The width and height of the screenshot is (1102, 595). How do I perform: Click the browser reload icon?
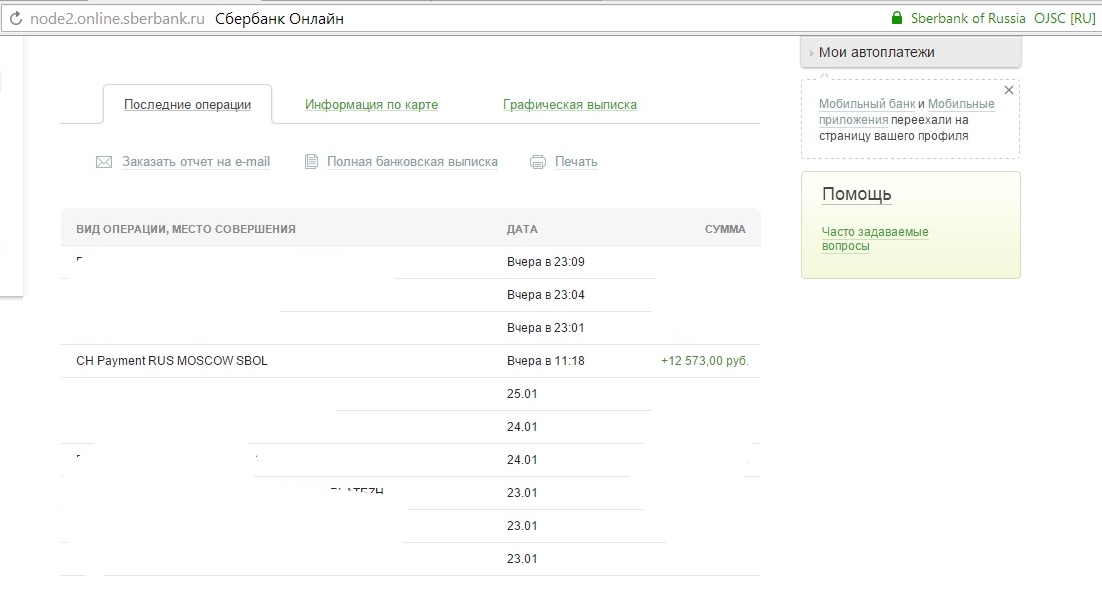click(x=15, y=18)
